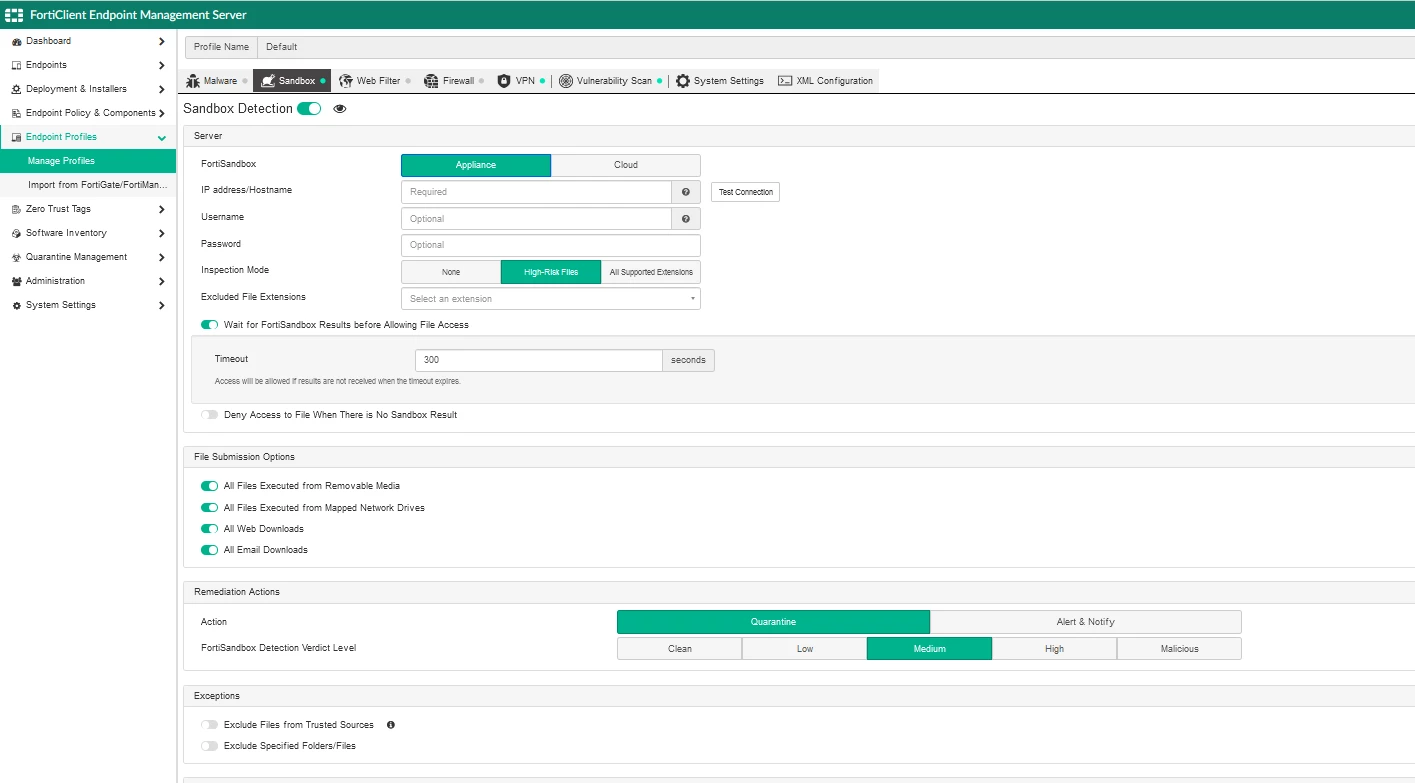Open the Vulnerability Scan tab label

614,81
